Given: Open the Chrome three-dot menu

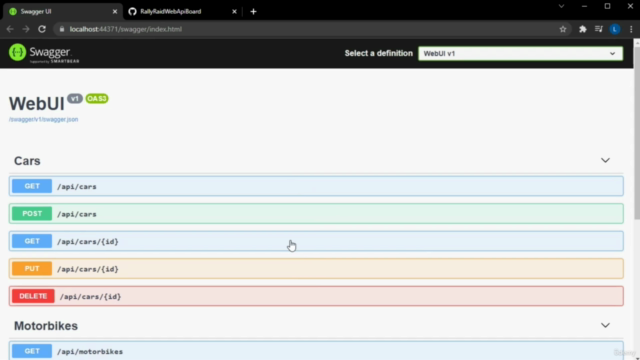Looking at the screenshot, I should click(x=631, y=29).
